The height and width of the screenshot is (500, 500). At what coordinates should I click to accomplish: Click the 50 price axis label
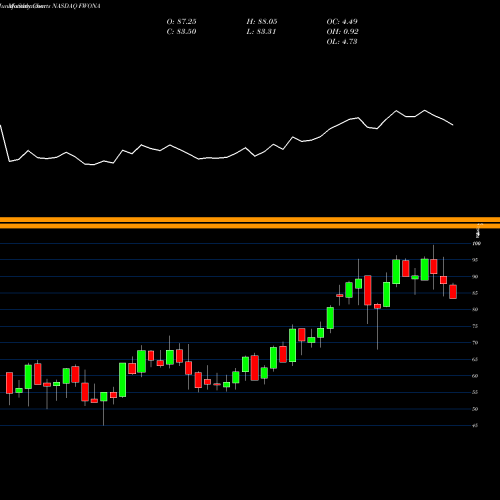(476, 409)
